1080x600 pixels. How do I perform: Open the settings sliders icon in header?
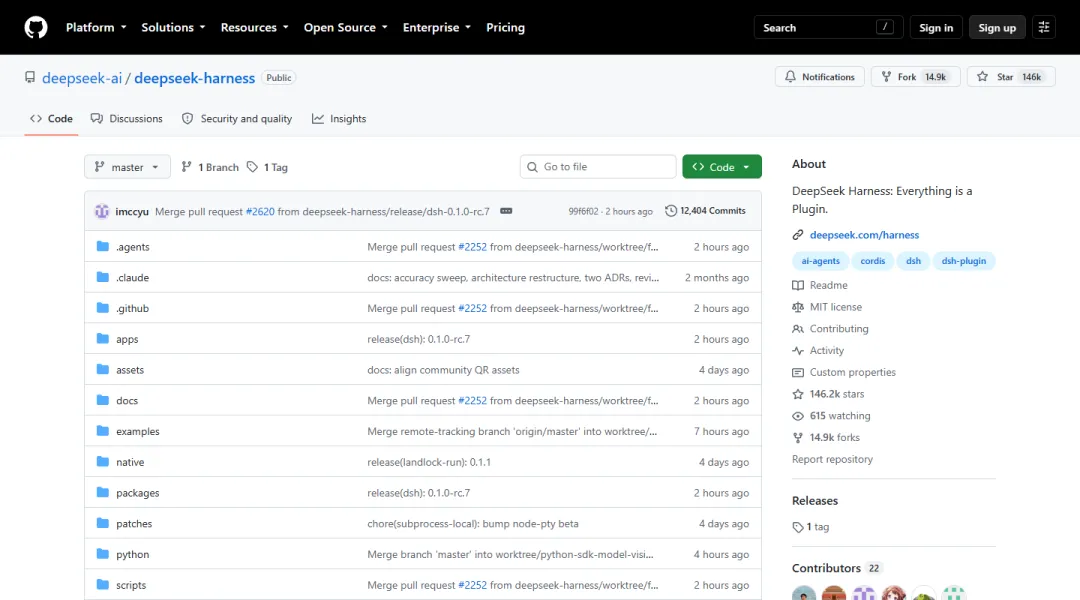[1043, 28]
